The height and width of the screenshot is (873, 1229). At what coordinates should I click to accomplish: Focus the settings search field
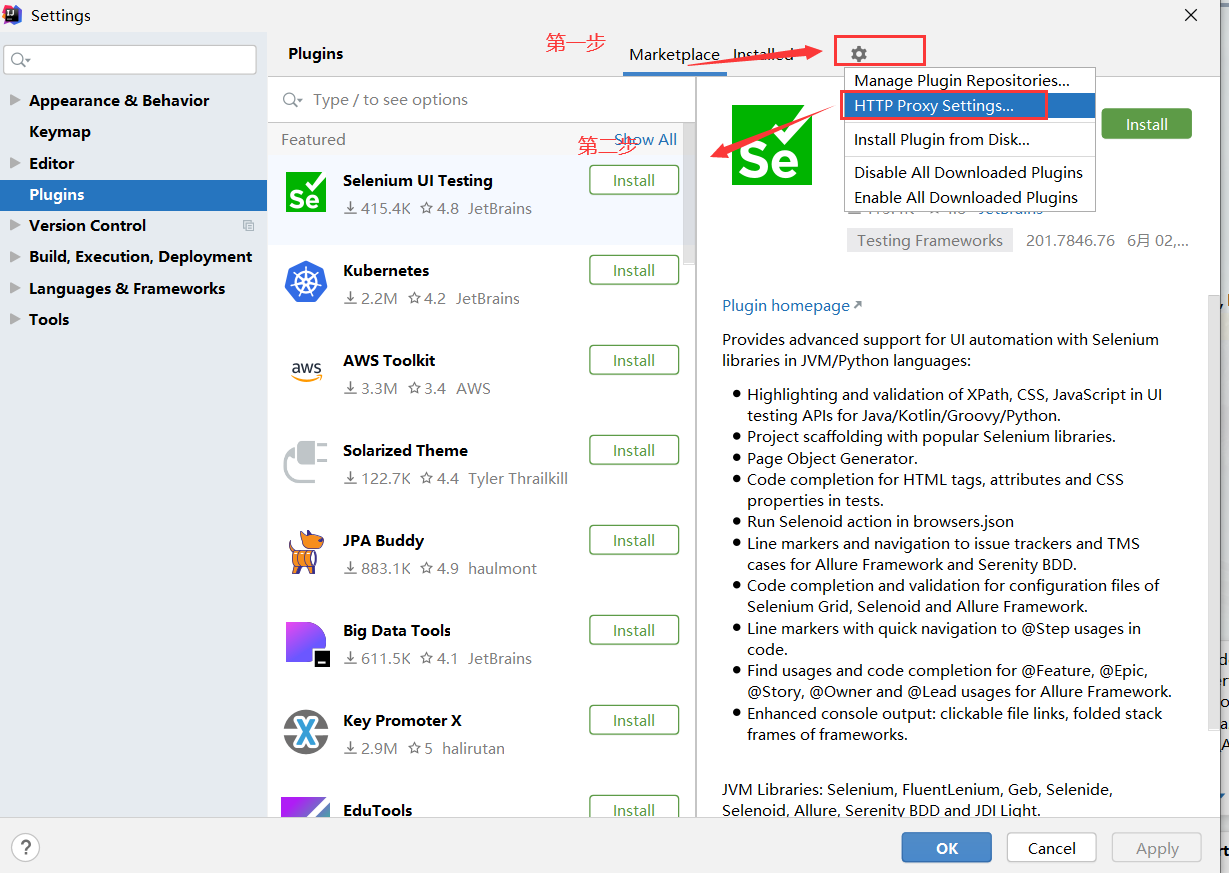130,60
